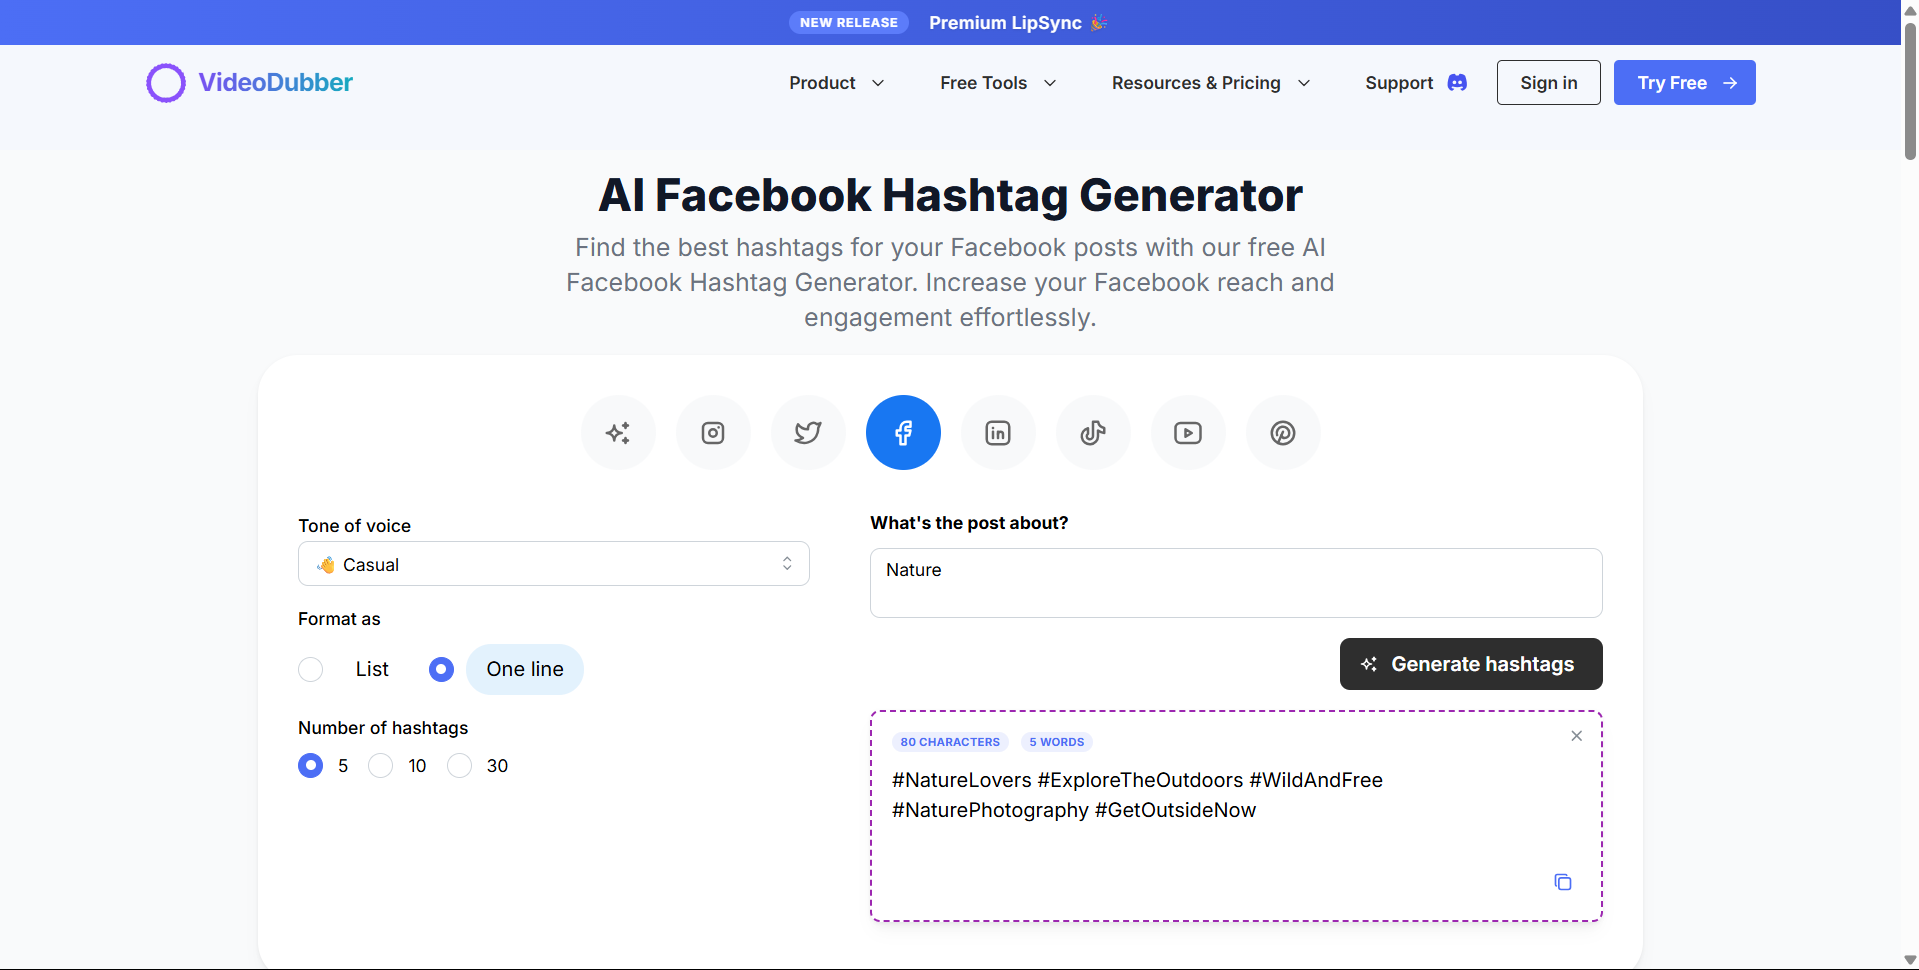Click the VideoDubber circle logo
This screenshot has height=970, width=1919.
tap(166, 83)
